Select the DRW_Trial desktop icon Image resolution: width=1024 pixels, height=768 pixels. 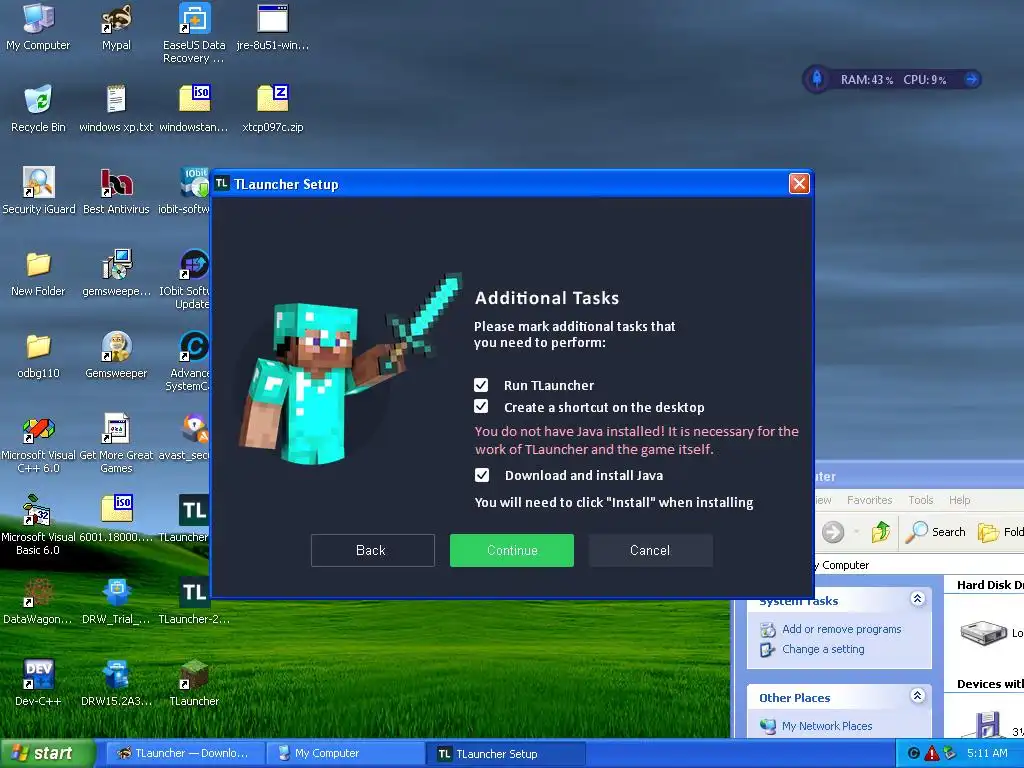tap(116, 601)
